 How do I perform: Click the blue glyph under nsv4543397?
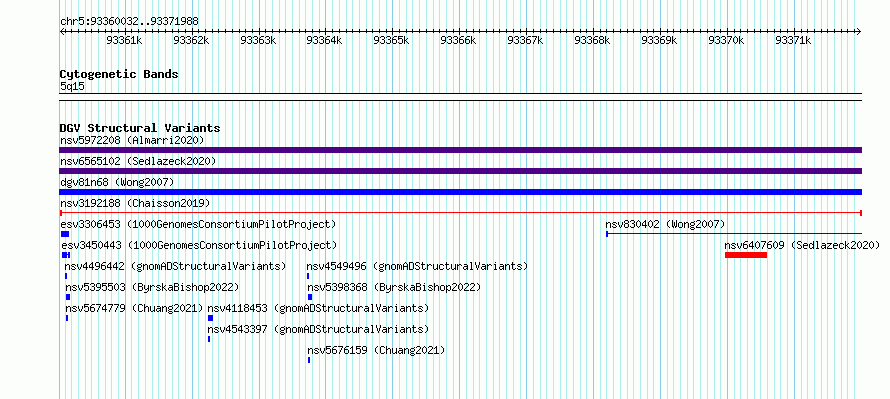(209, 339)
